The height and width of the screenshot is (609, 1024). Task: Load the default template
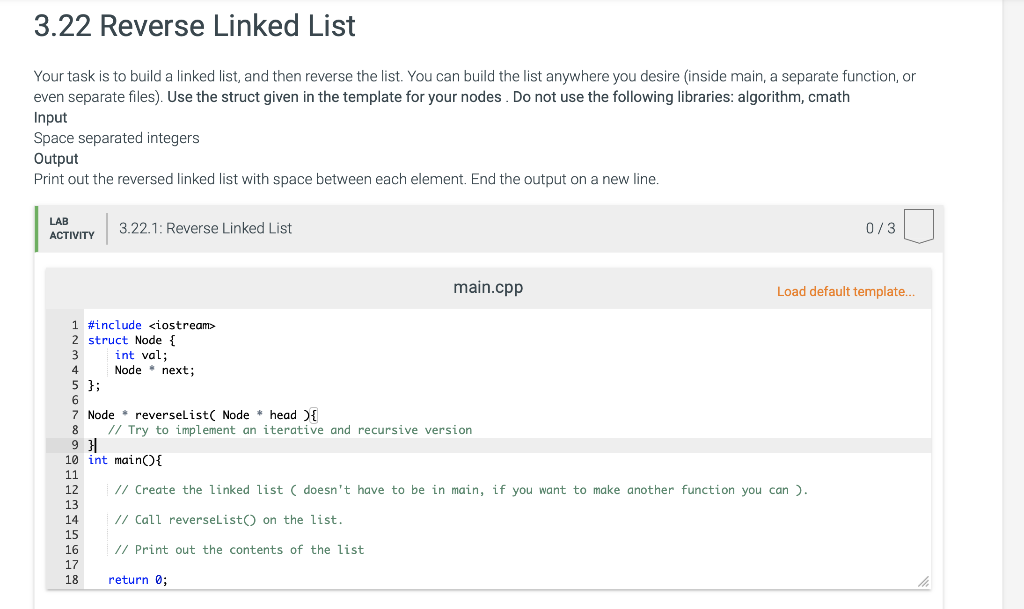(846, 292)
